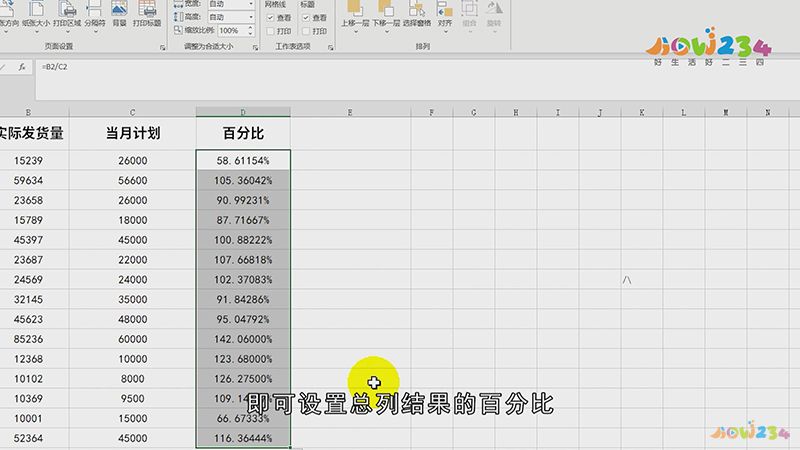800x450 pixels.
Task: Select column E header
Action: (351, 112)
